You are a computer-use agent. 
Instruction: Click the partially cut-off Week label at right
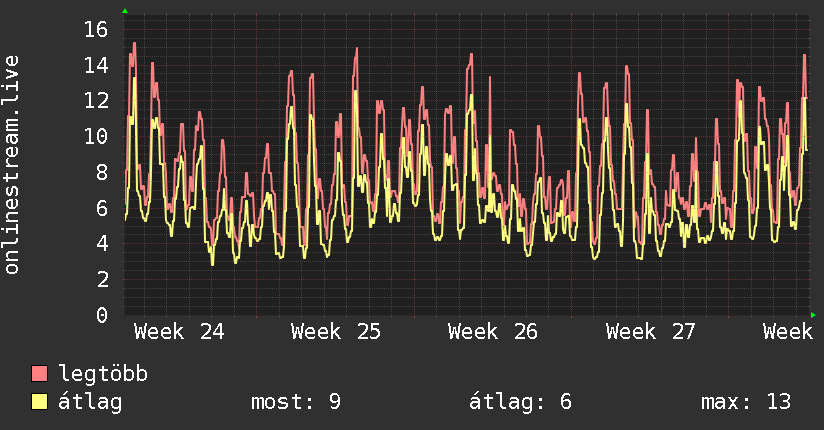click(x=788, y=332)
